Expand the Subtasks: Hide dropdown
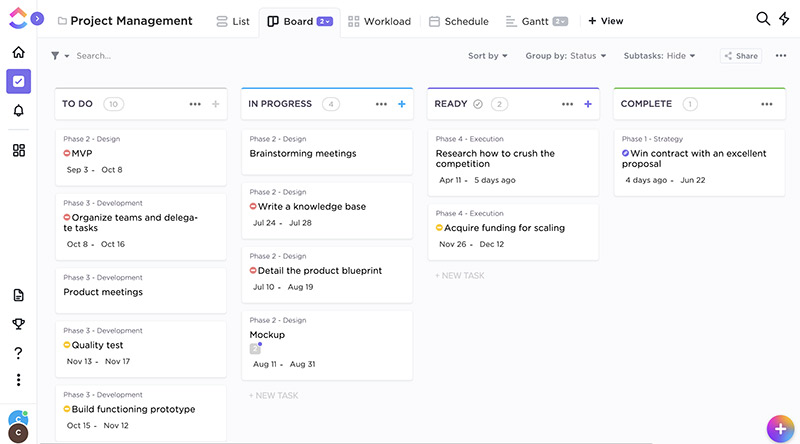800x444 pixels. [659, 56]
